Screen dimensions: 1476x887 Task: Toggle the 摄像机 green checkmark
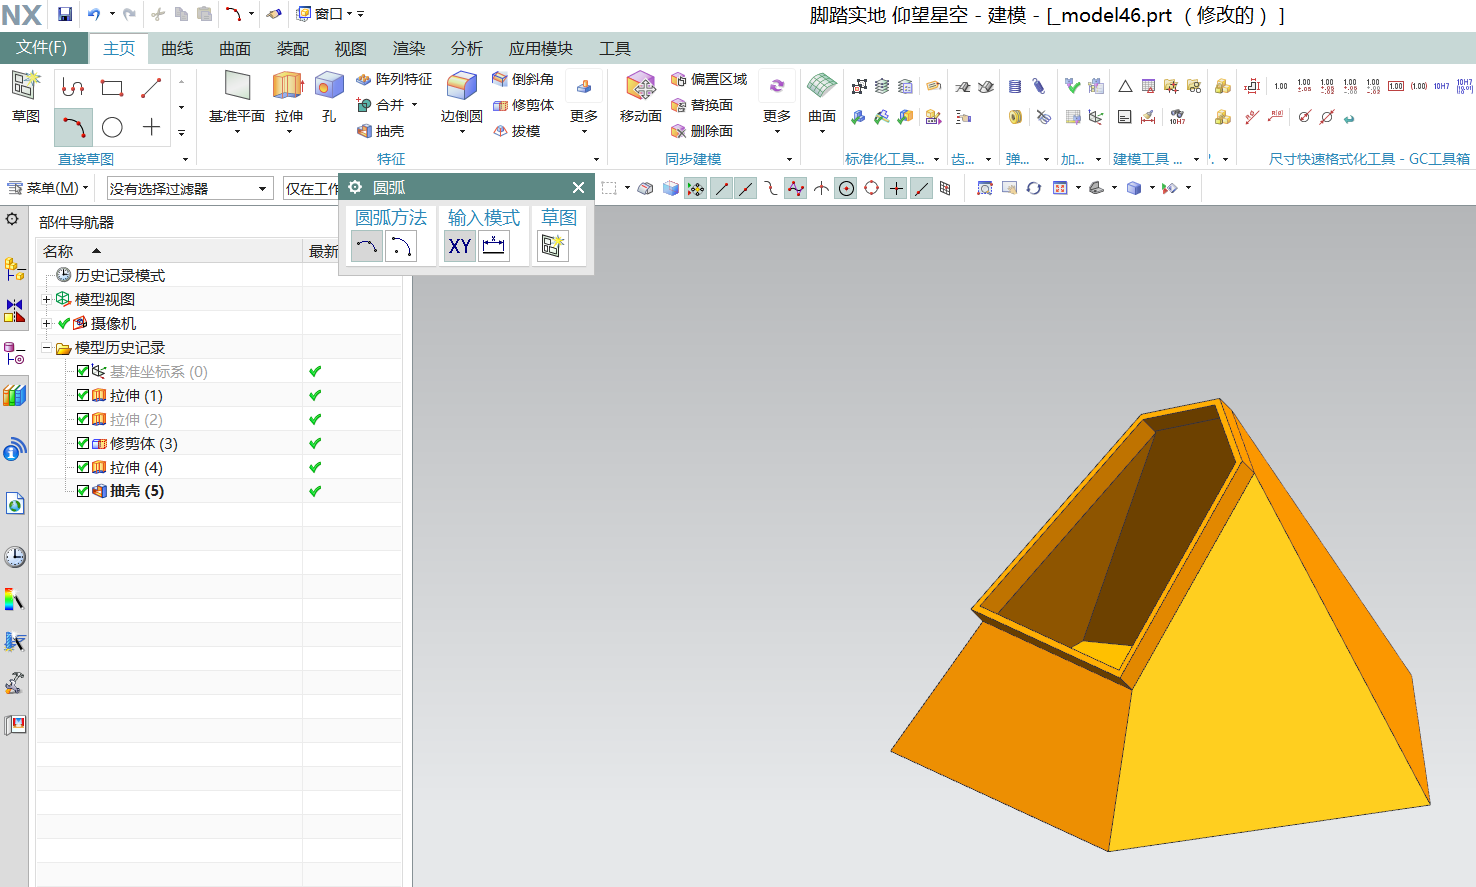click(x=64, y=323)
